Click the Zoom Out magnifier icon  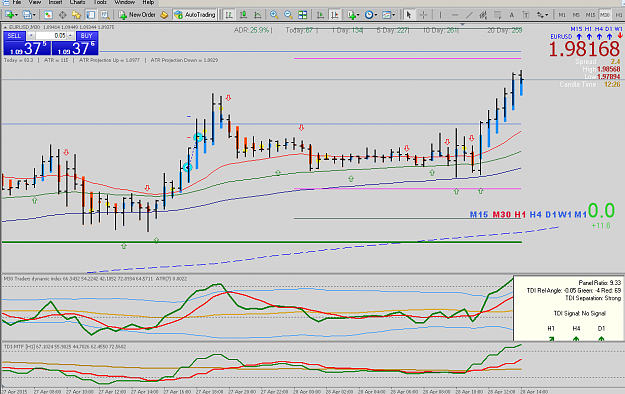tap(288, 15)
